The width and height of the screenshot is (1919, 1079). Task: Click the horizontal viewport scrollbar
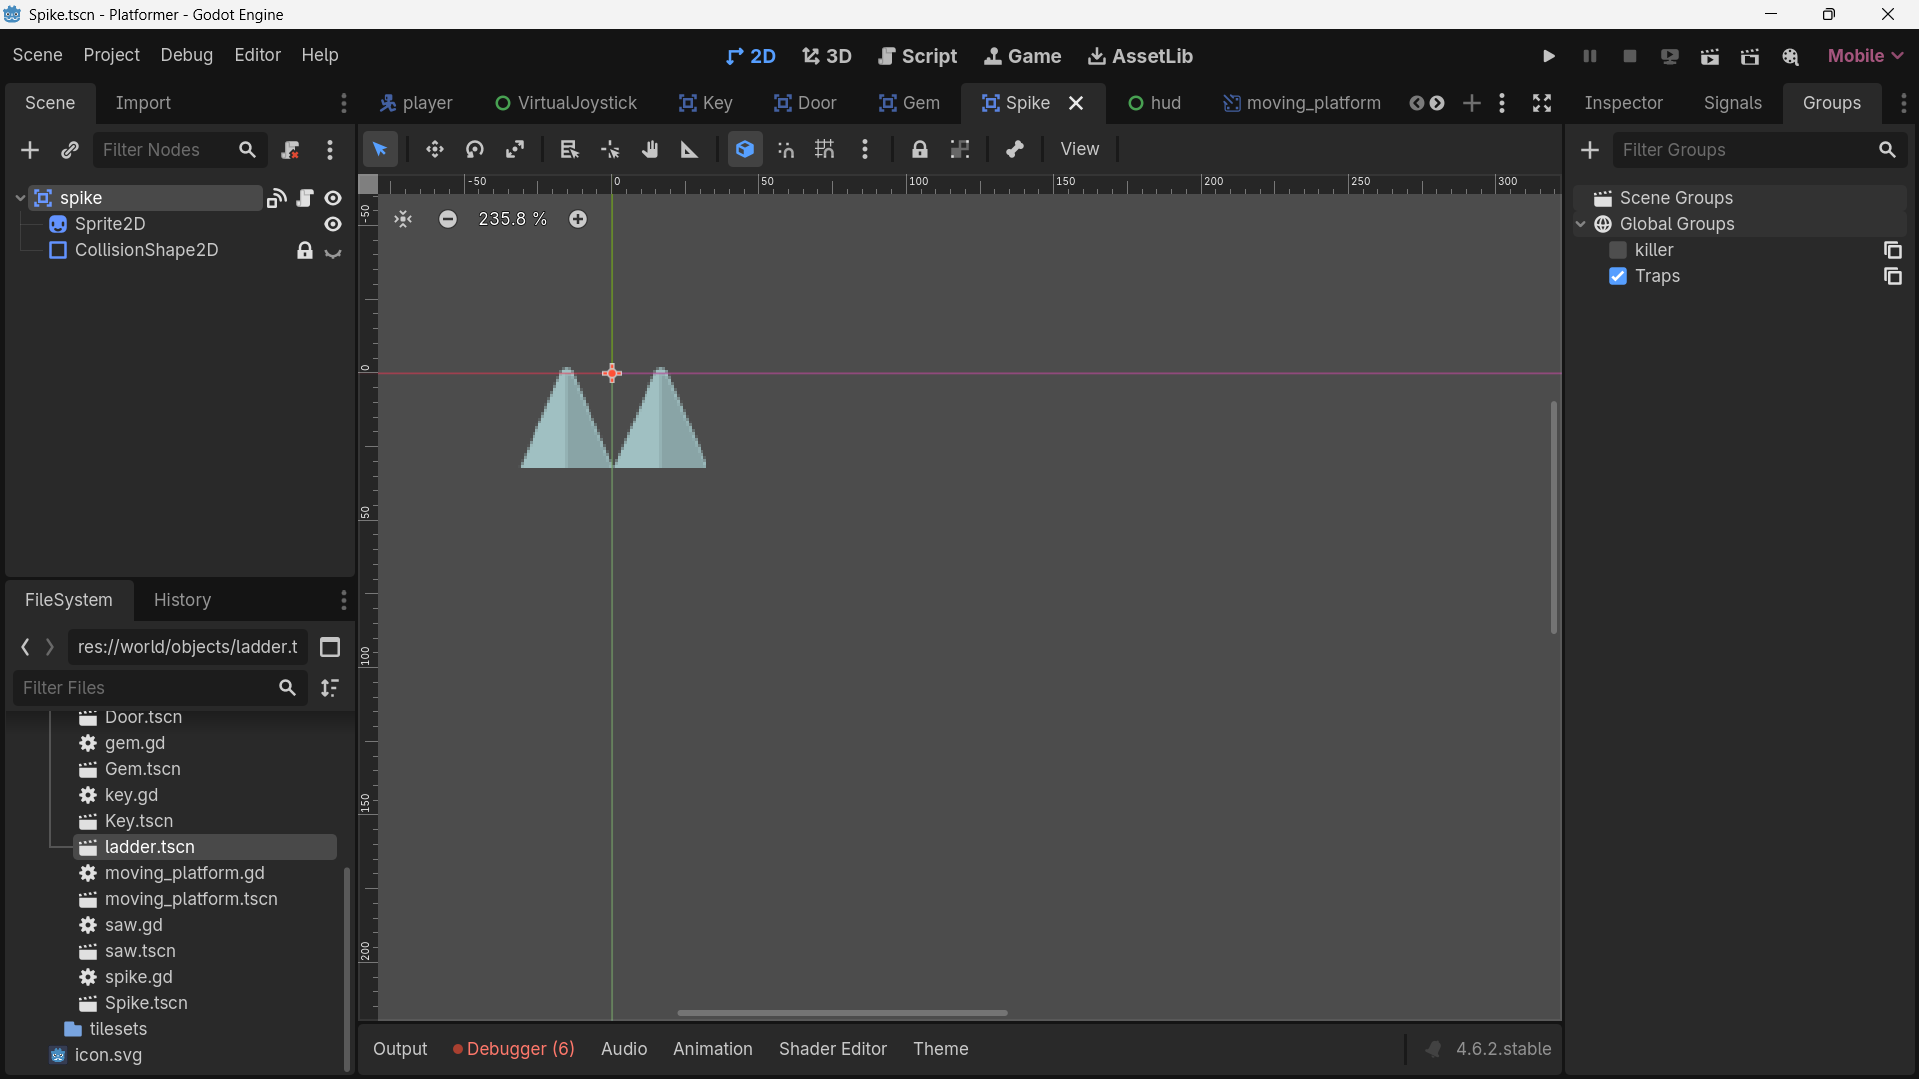click(x=842, y=1013)
